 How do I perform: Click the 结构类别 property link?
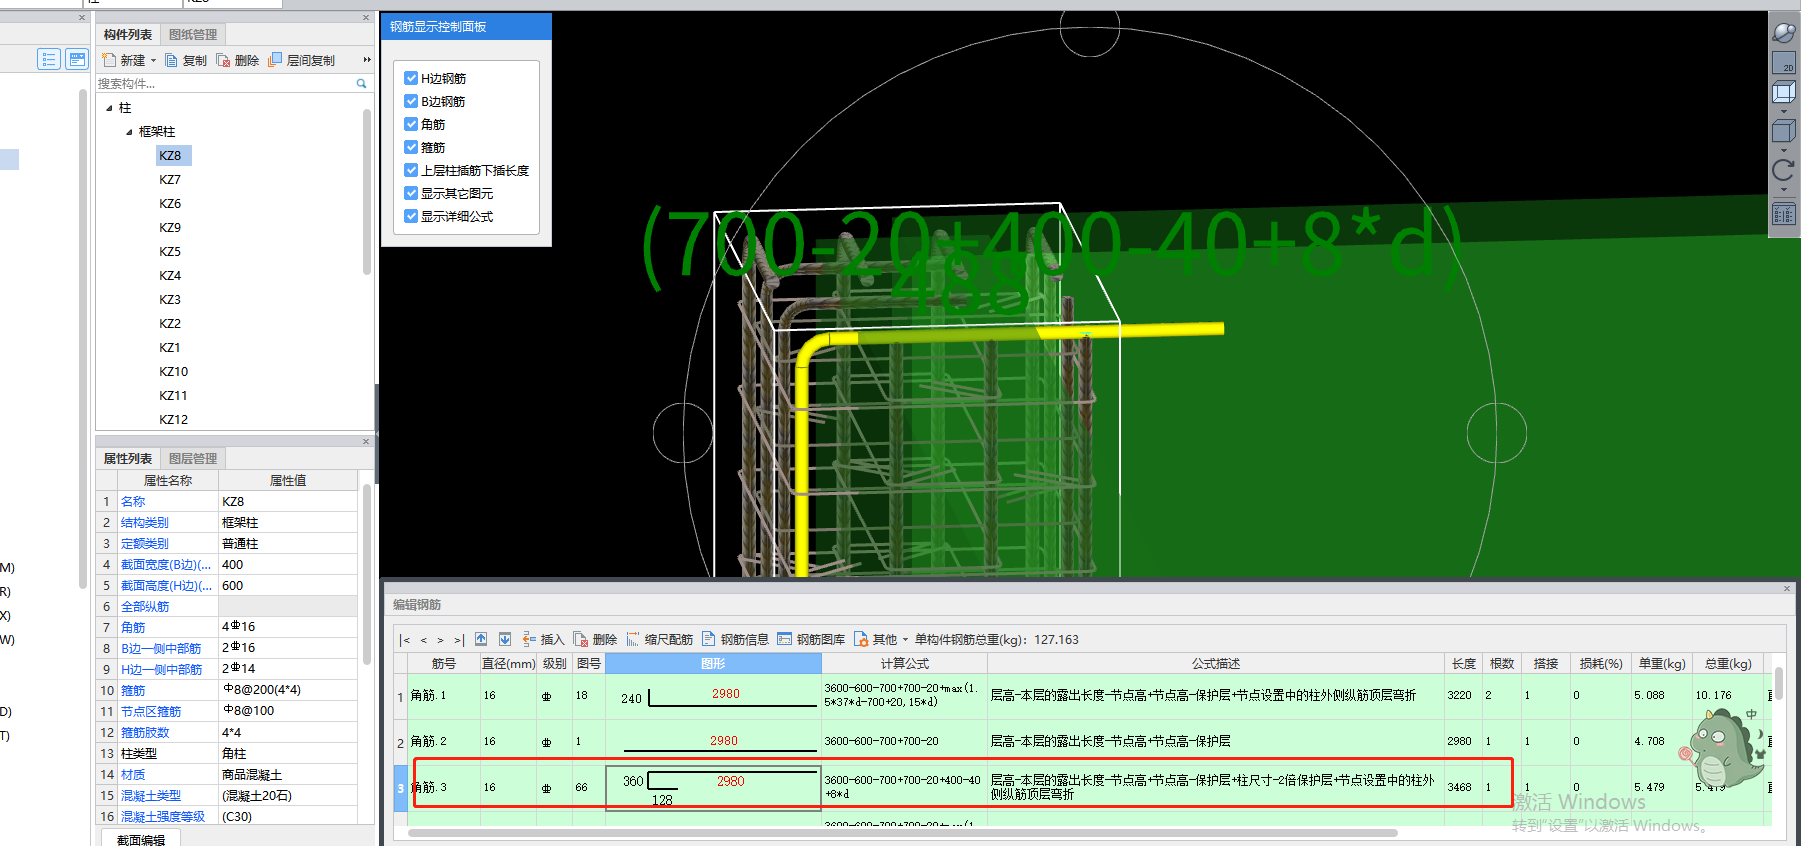coord(145,523)
